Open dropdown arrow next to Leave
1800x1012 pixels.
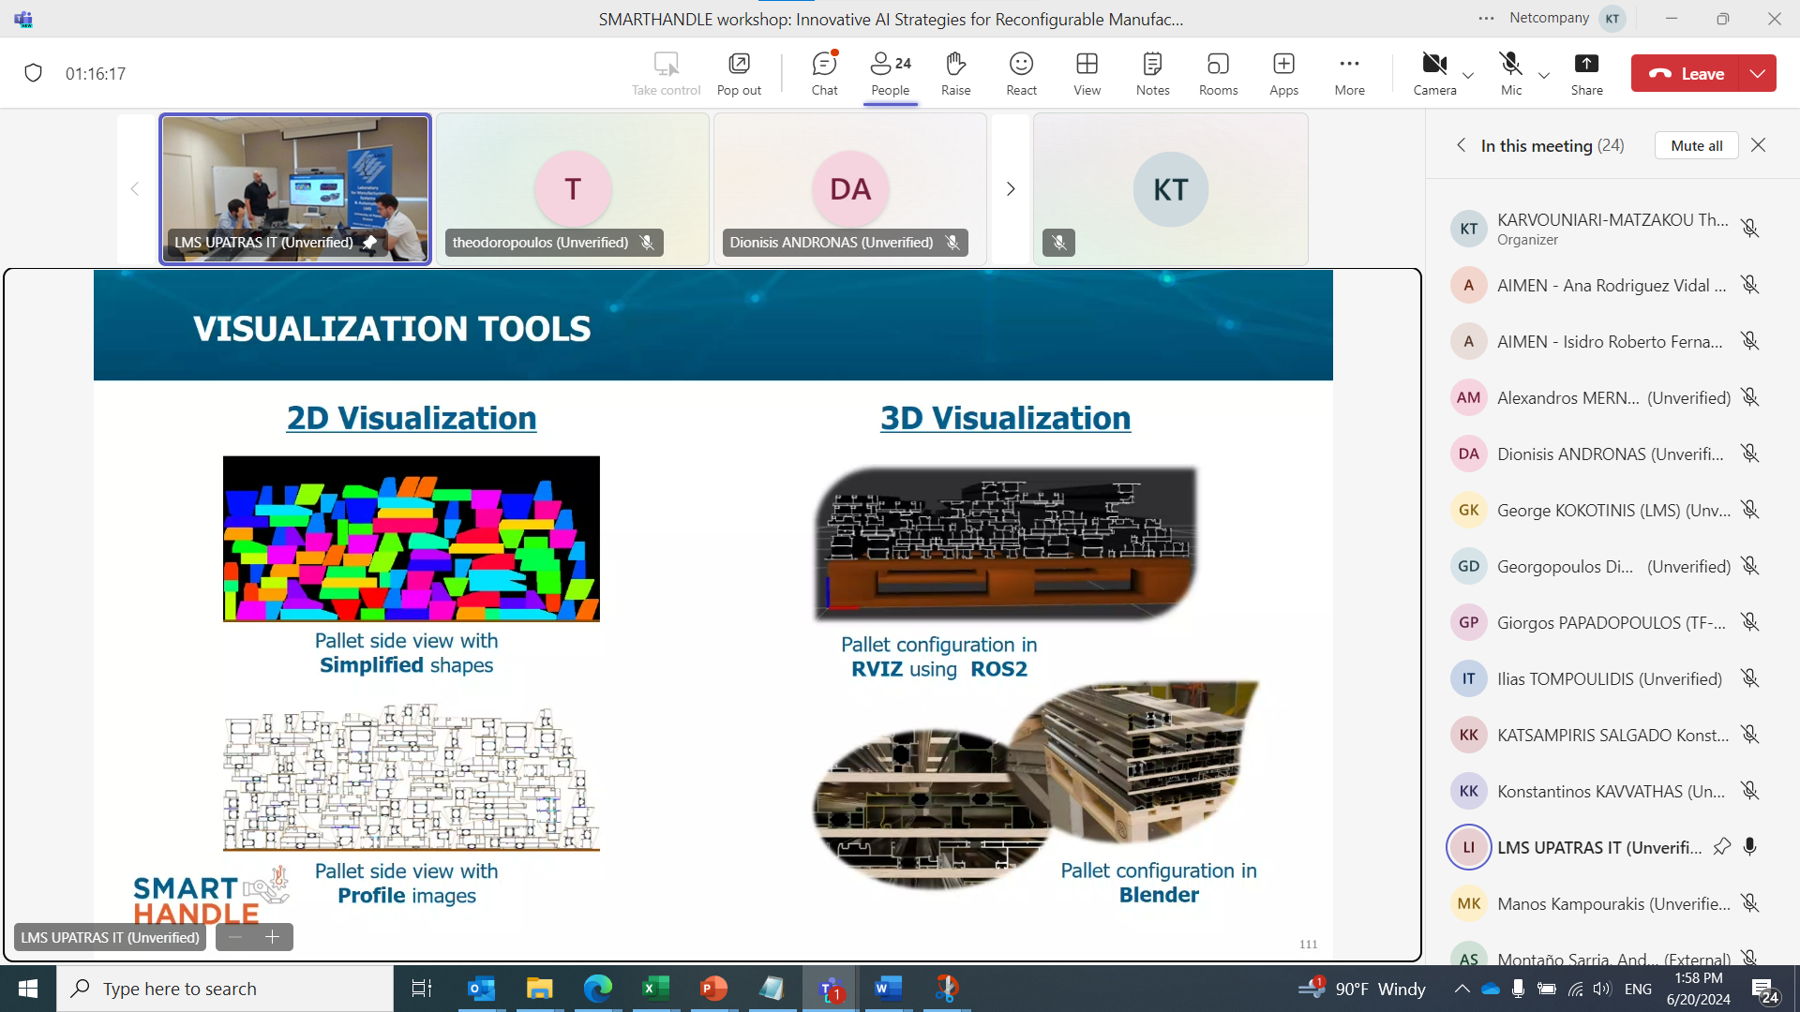[x=1757, y=73]
